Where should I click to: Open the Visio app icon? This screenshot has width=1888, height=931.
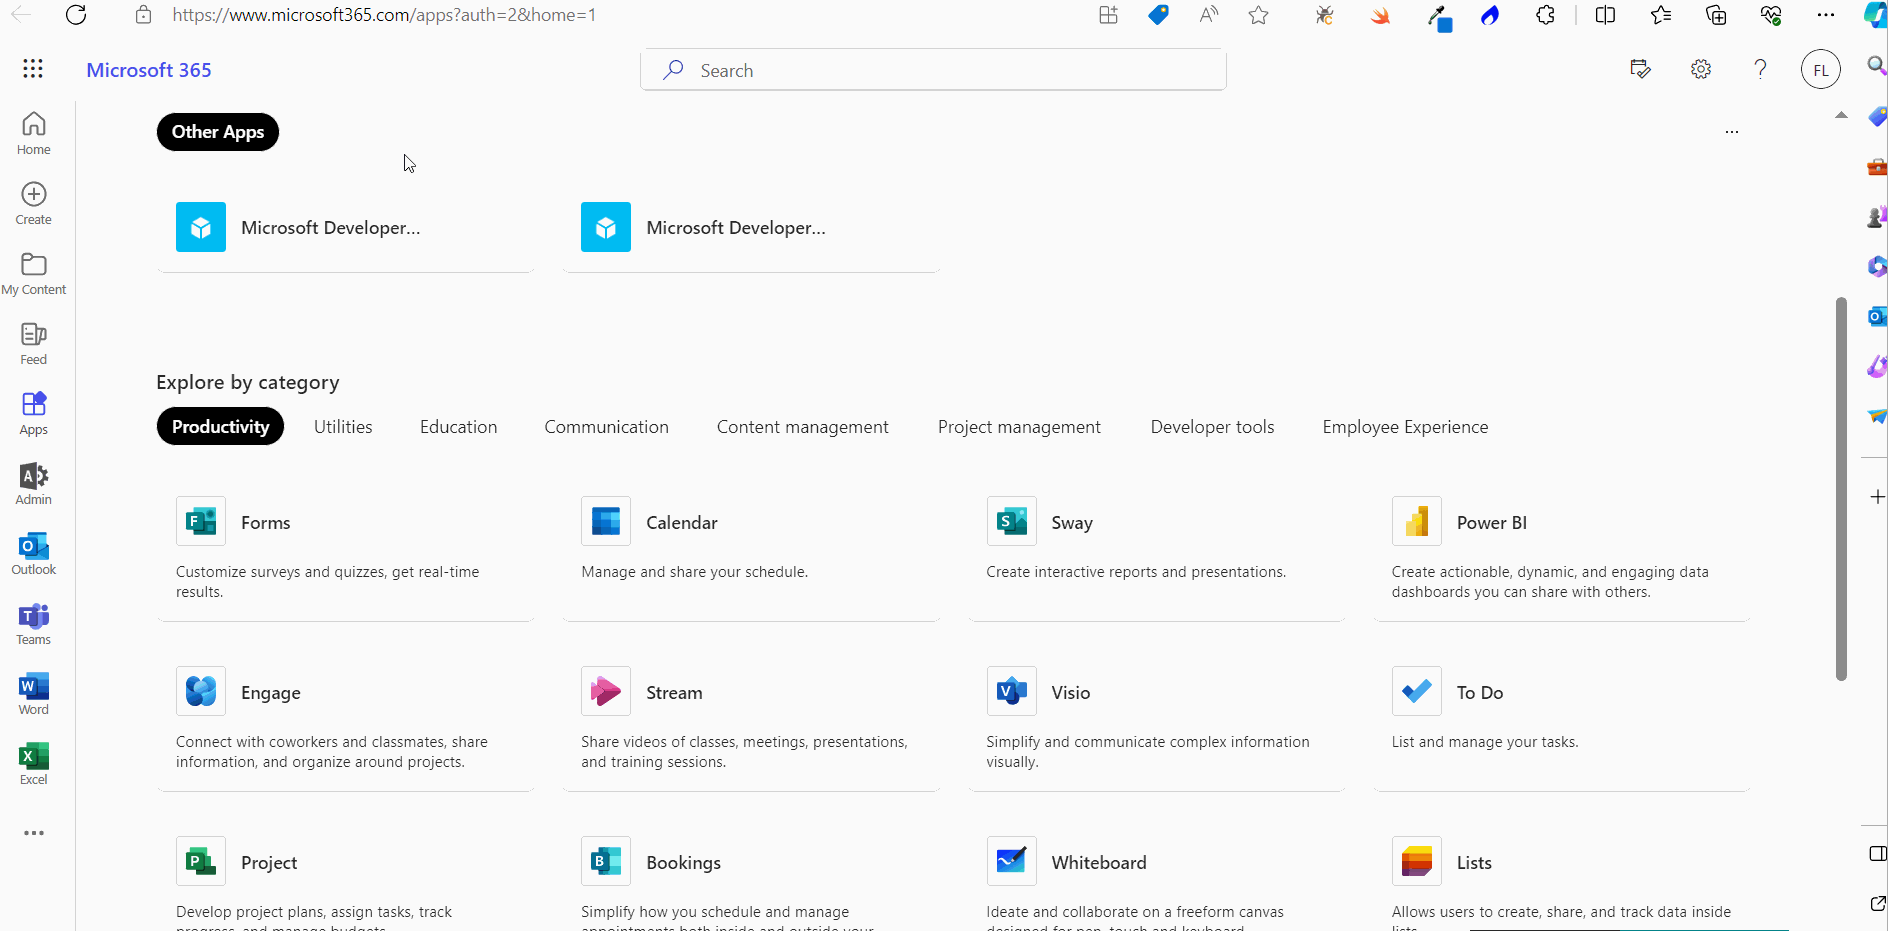[x=1012, y=691]
